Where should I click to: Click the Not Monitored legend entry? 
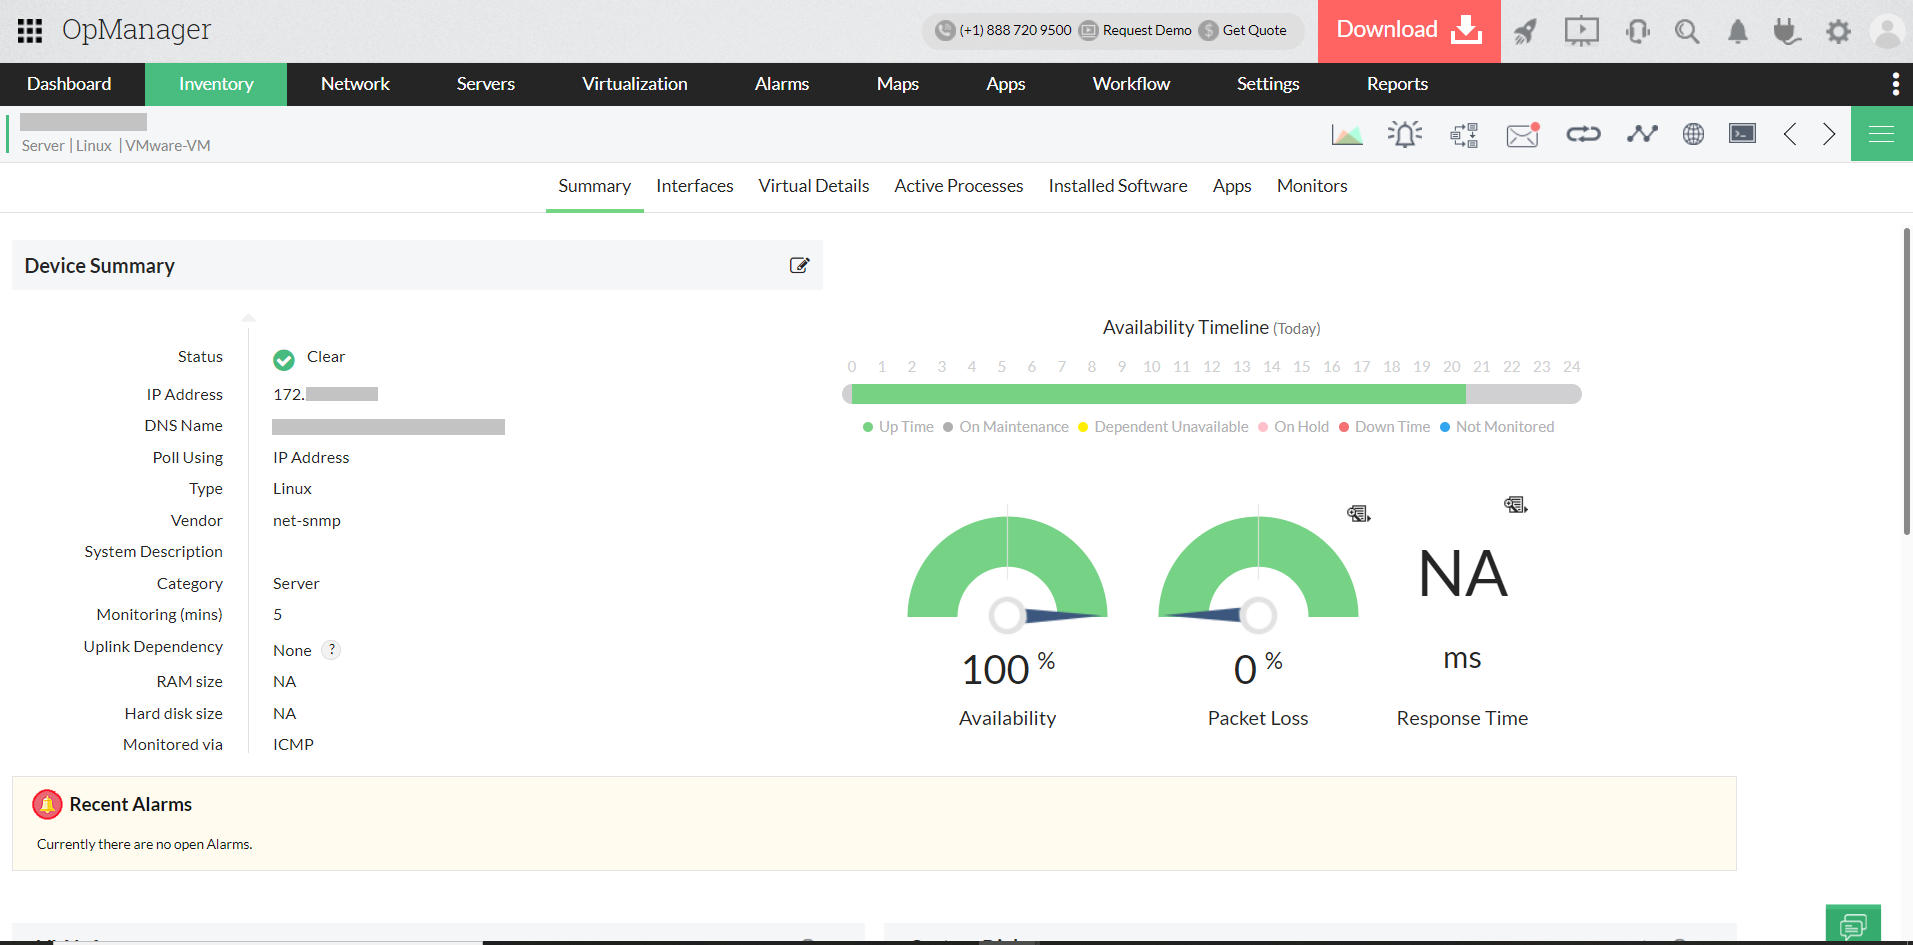(x=1497, y=427)
